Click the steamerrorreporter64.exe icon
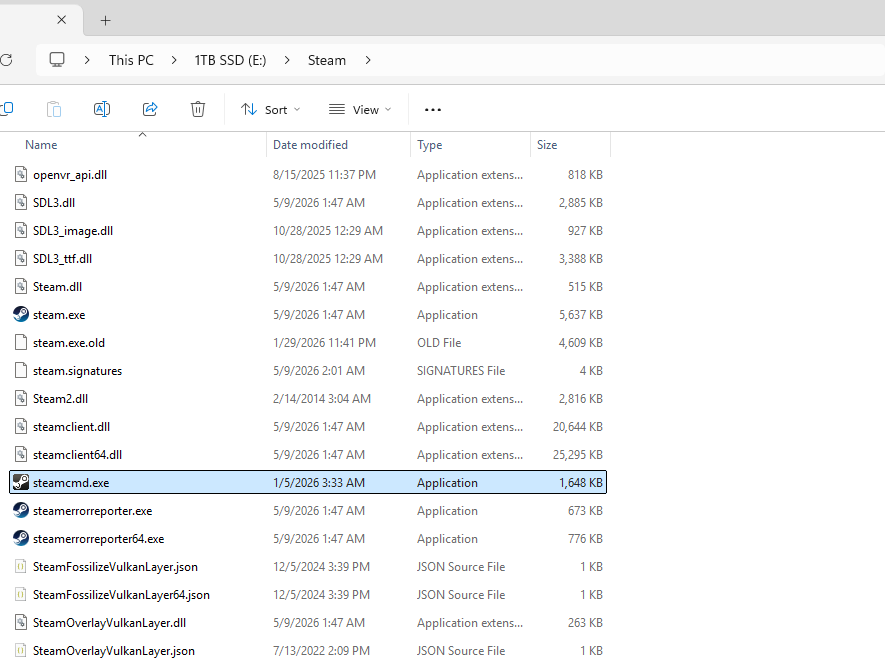885x668 pixels. 21,538
